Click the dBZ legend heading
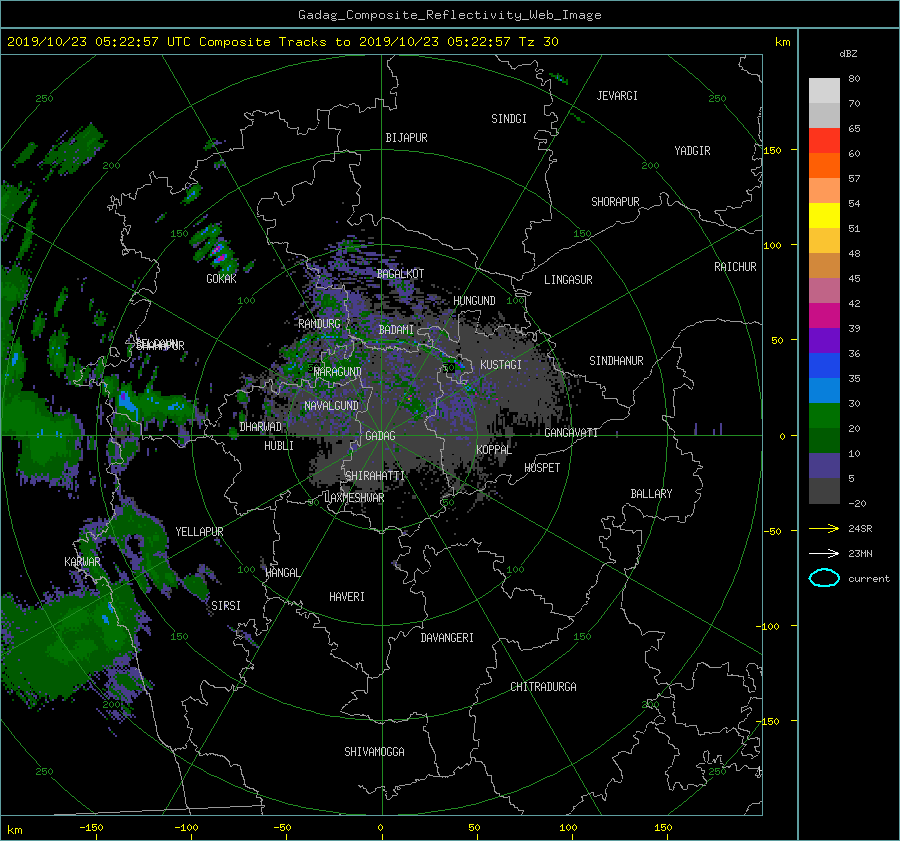Image resolution: width=900 pixels, height=841 pixels. 848,54
